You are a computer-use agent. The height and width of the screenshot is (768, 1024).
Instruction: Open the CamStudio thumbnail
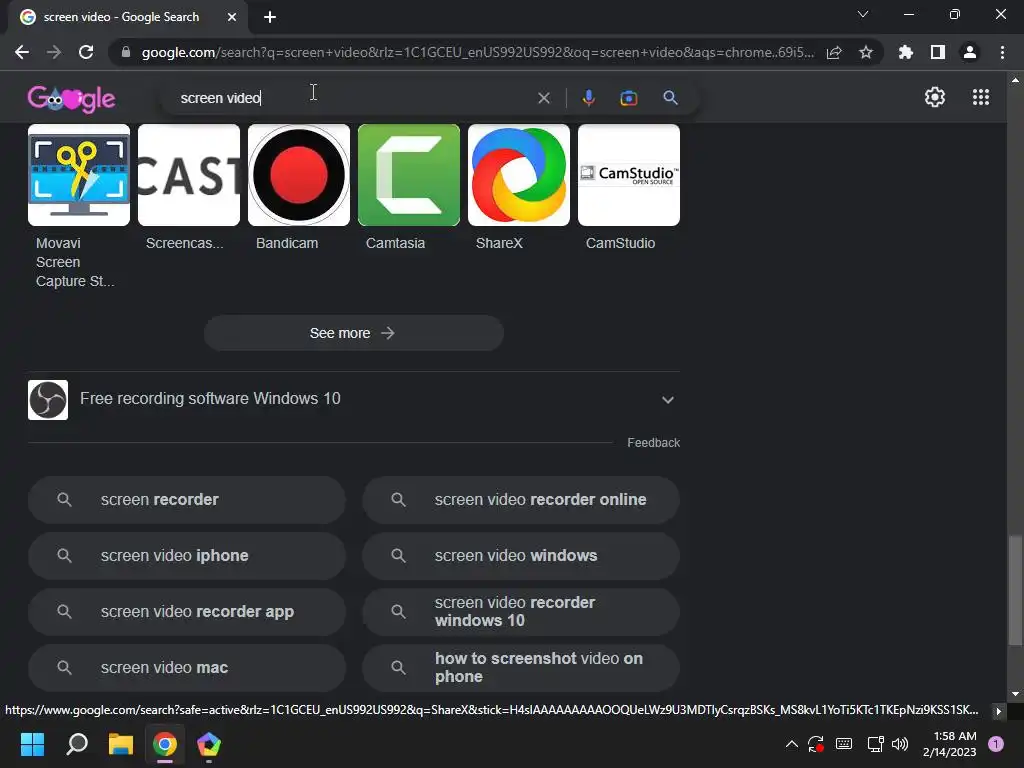click(x=629, y=175)
